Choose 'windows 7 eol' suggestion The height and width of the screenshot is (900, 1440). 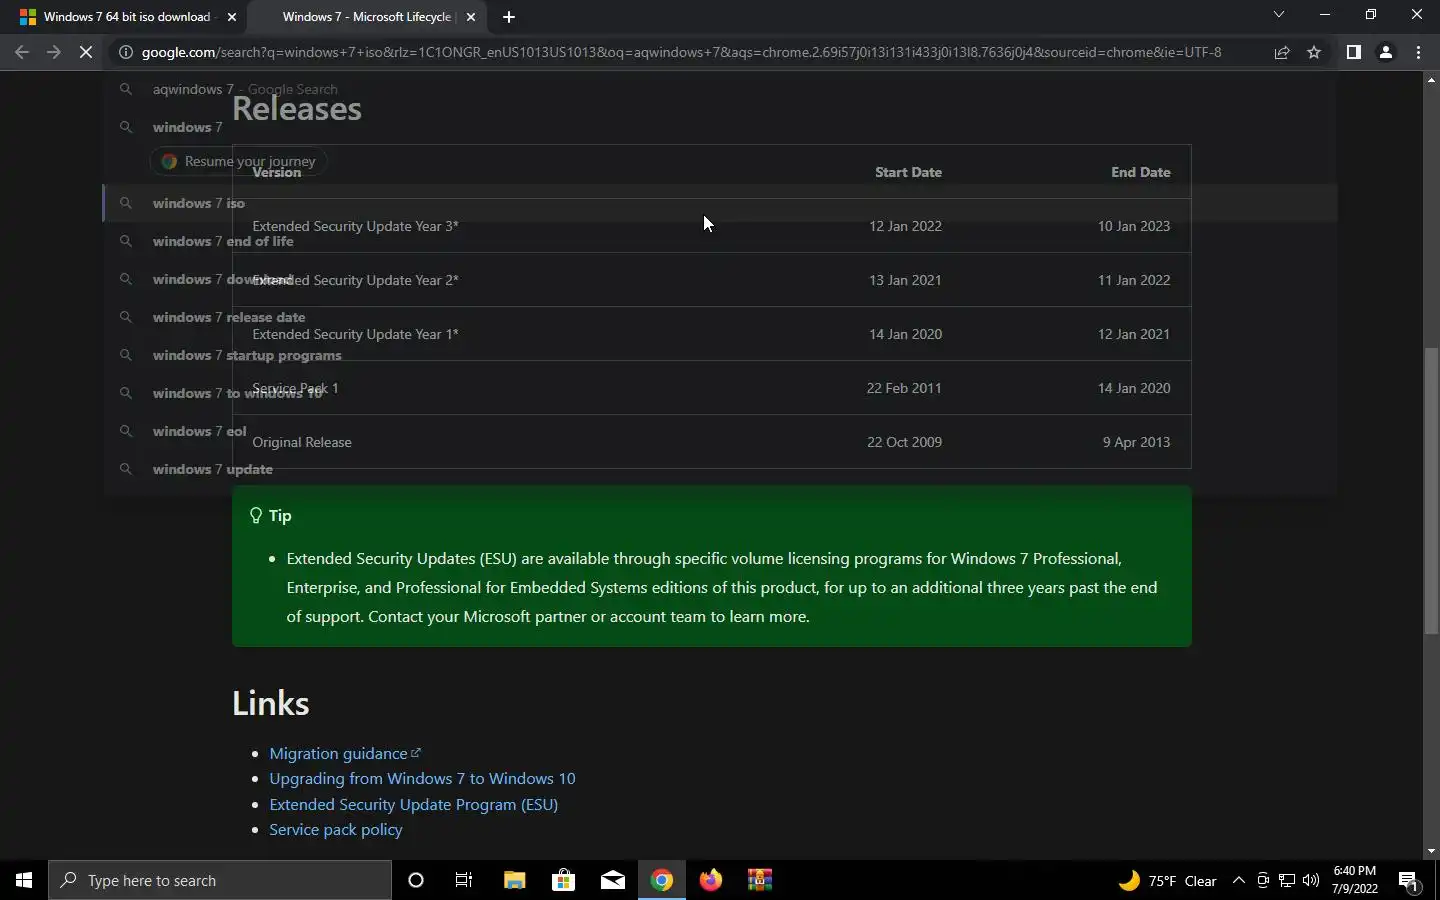point(720,431)
